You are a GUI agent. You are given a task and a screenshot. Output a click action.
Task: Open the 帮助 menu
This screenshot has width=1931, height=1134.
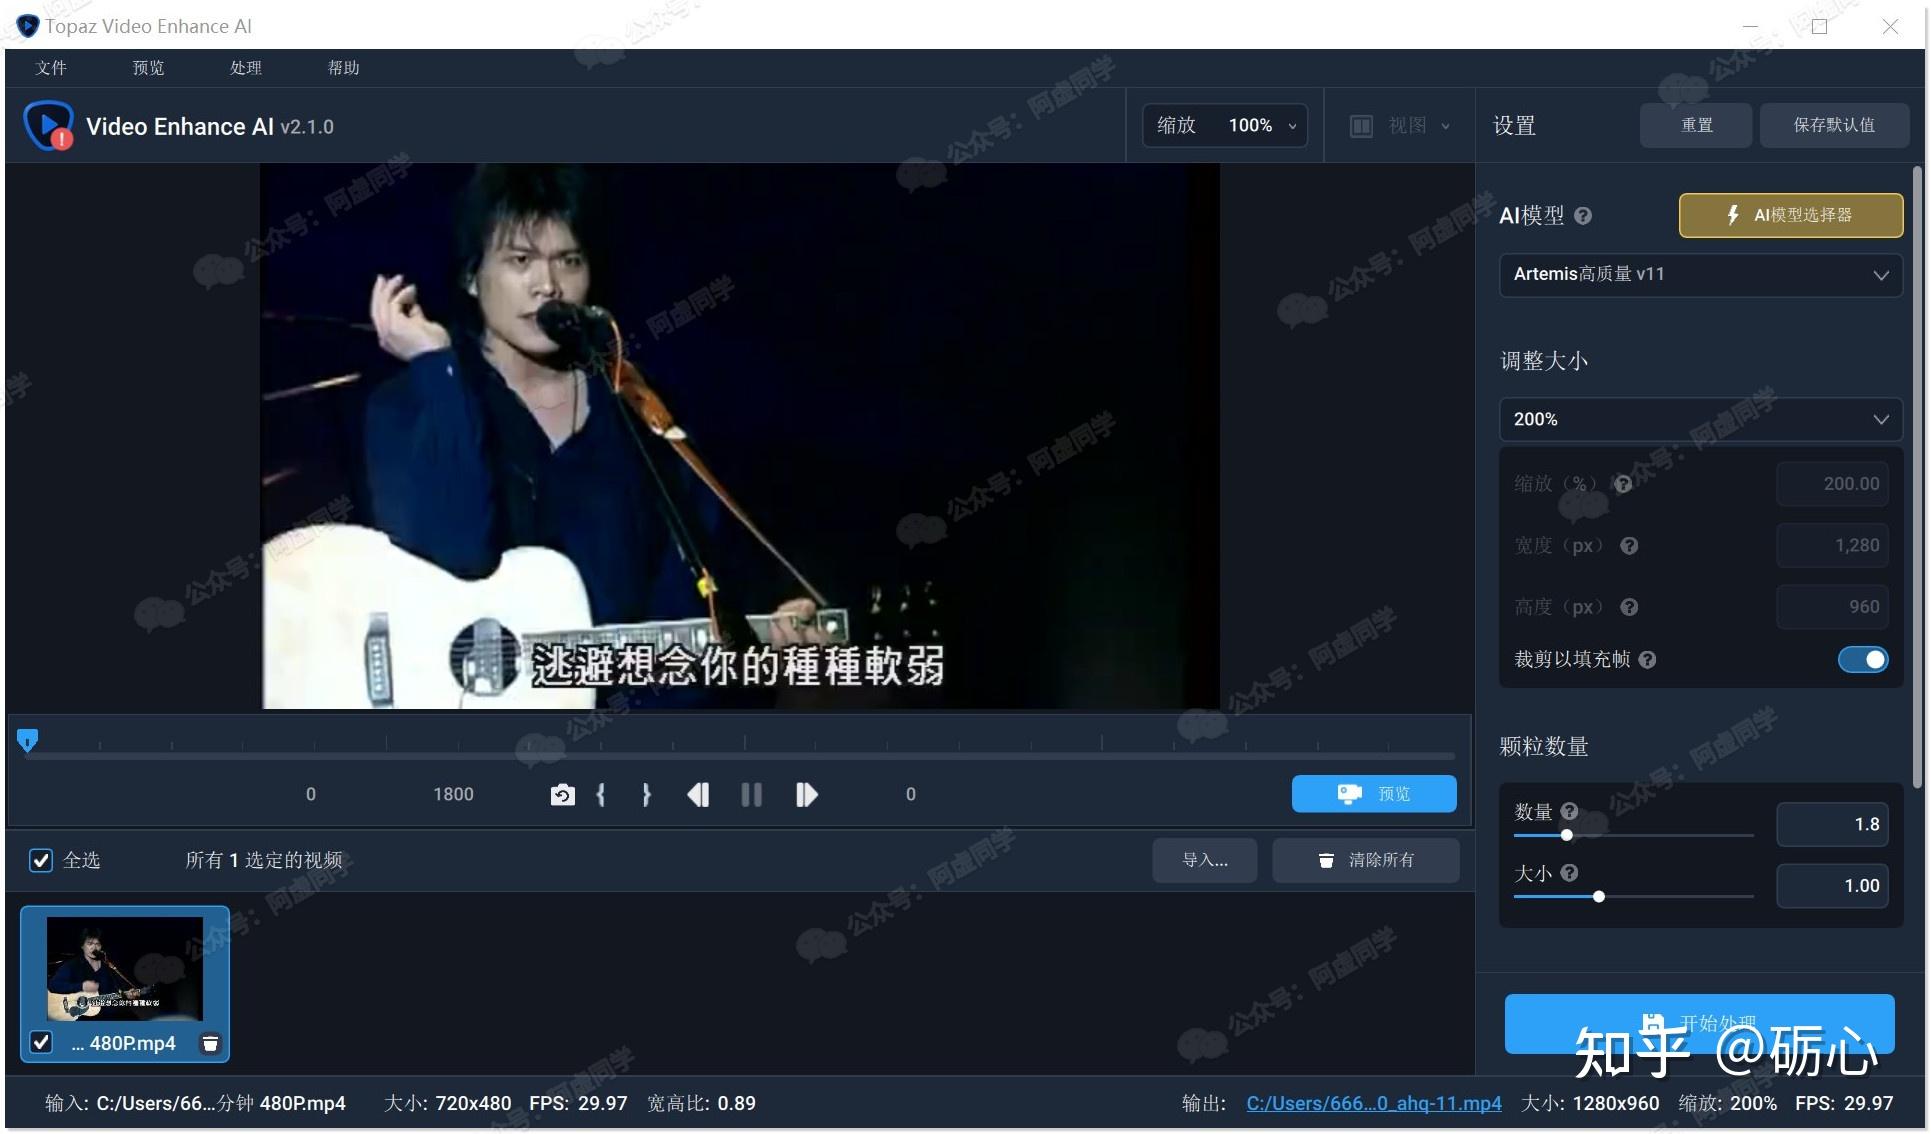[x=344, y=68]
